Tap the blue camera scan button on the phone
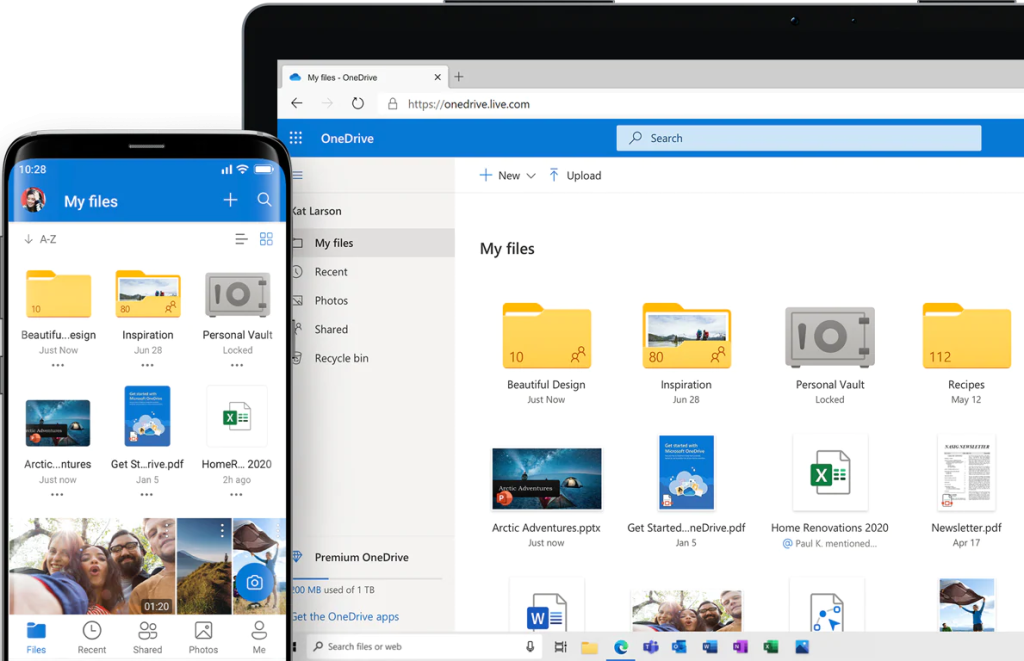This screenshot has height=661, width=1024. (x=255, y=582)
